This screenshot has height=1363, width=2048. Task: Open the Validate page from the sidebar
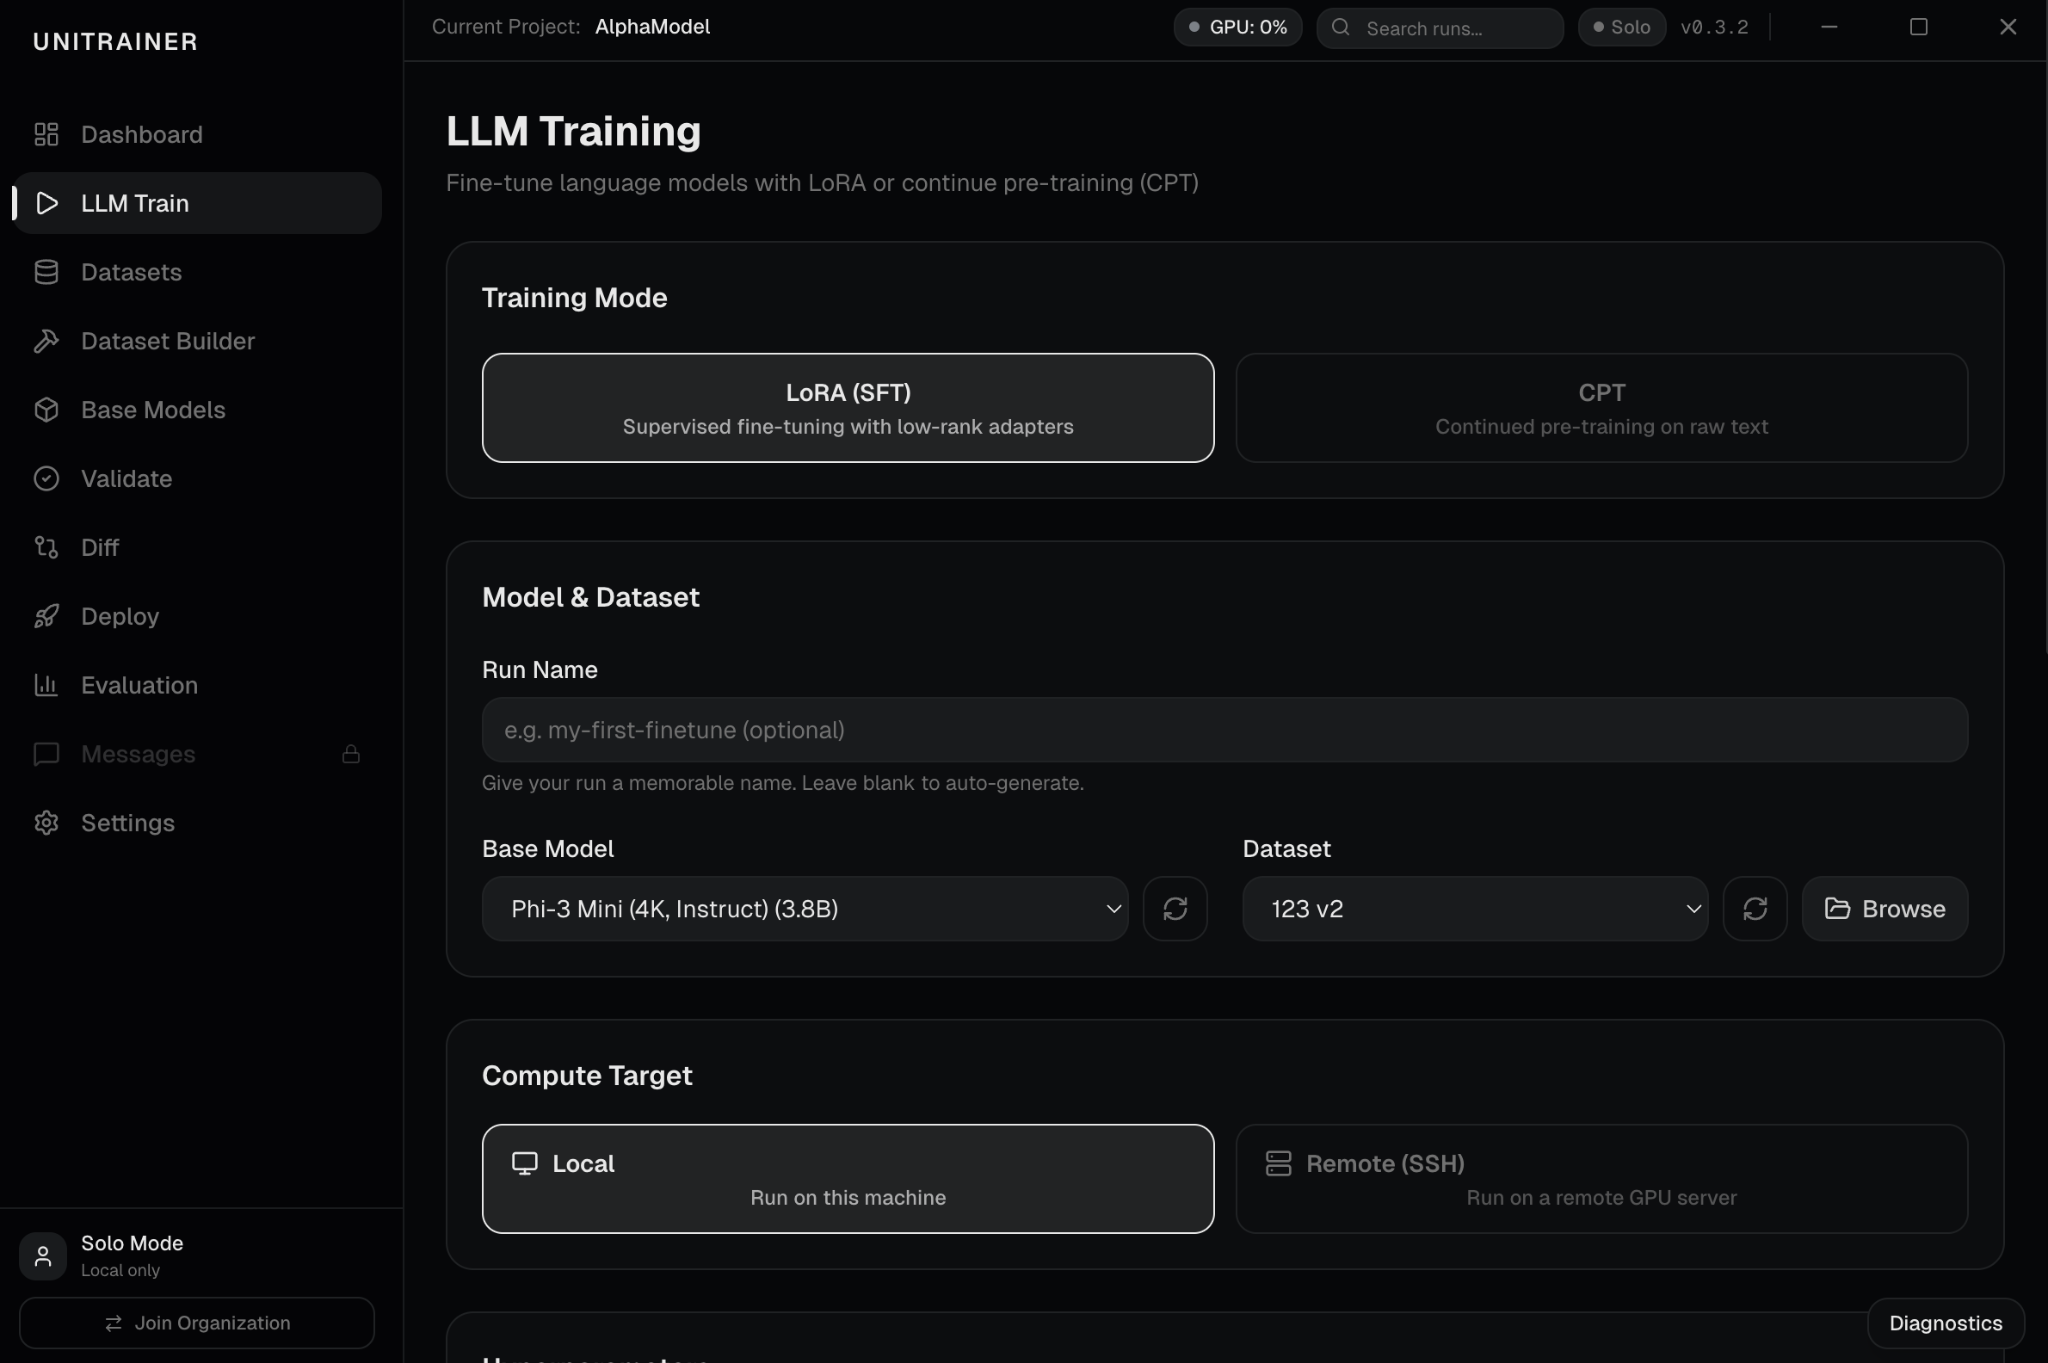(126, 479)
